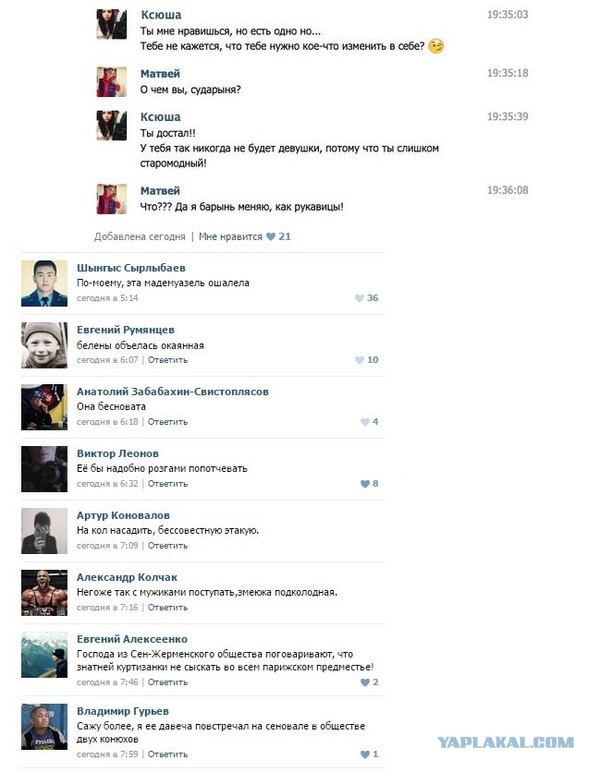Like Анатолий Забабахин-Свистоплясов's comment heart

coord(365,422)
